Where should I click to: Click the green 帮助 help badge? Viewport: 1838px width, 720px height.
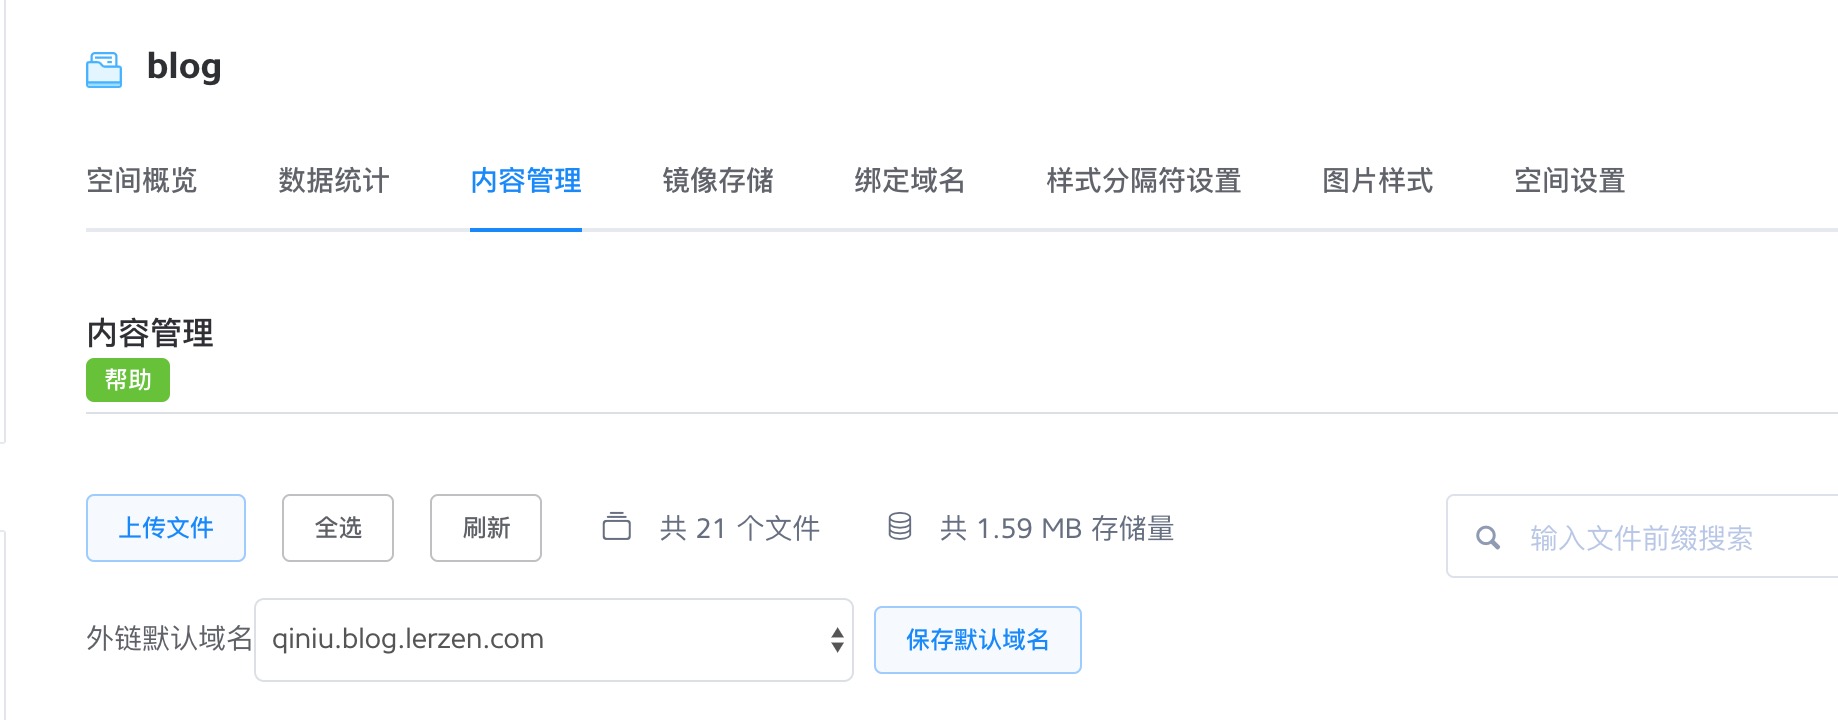[128, 380]
